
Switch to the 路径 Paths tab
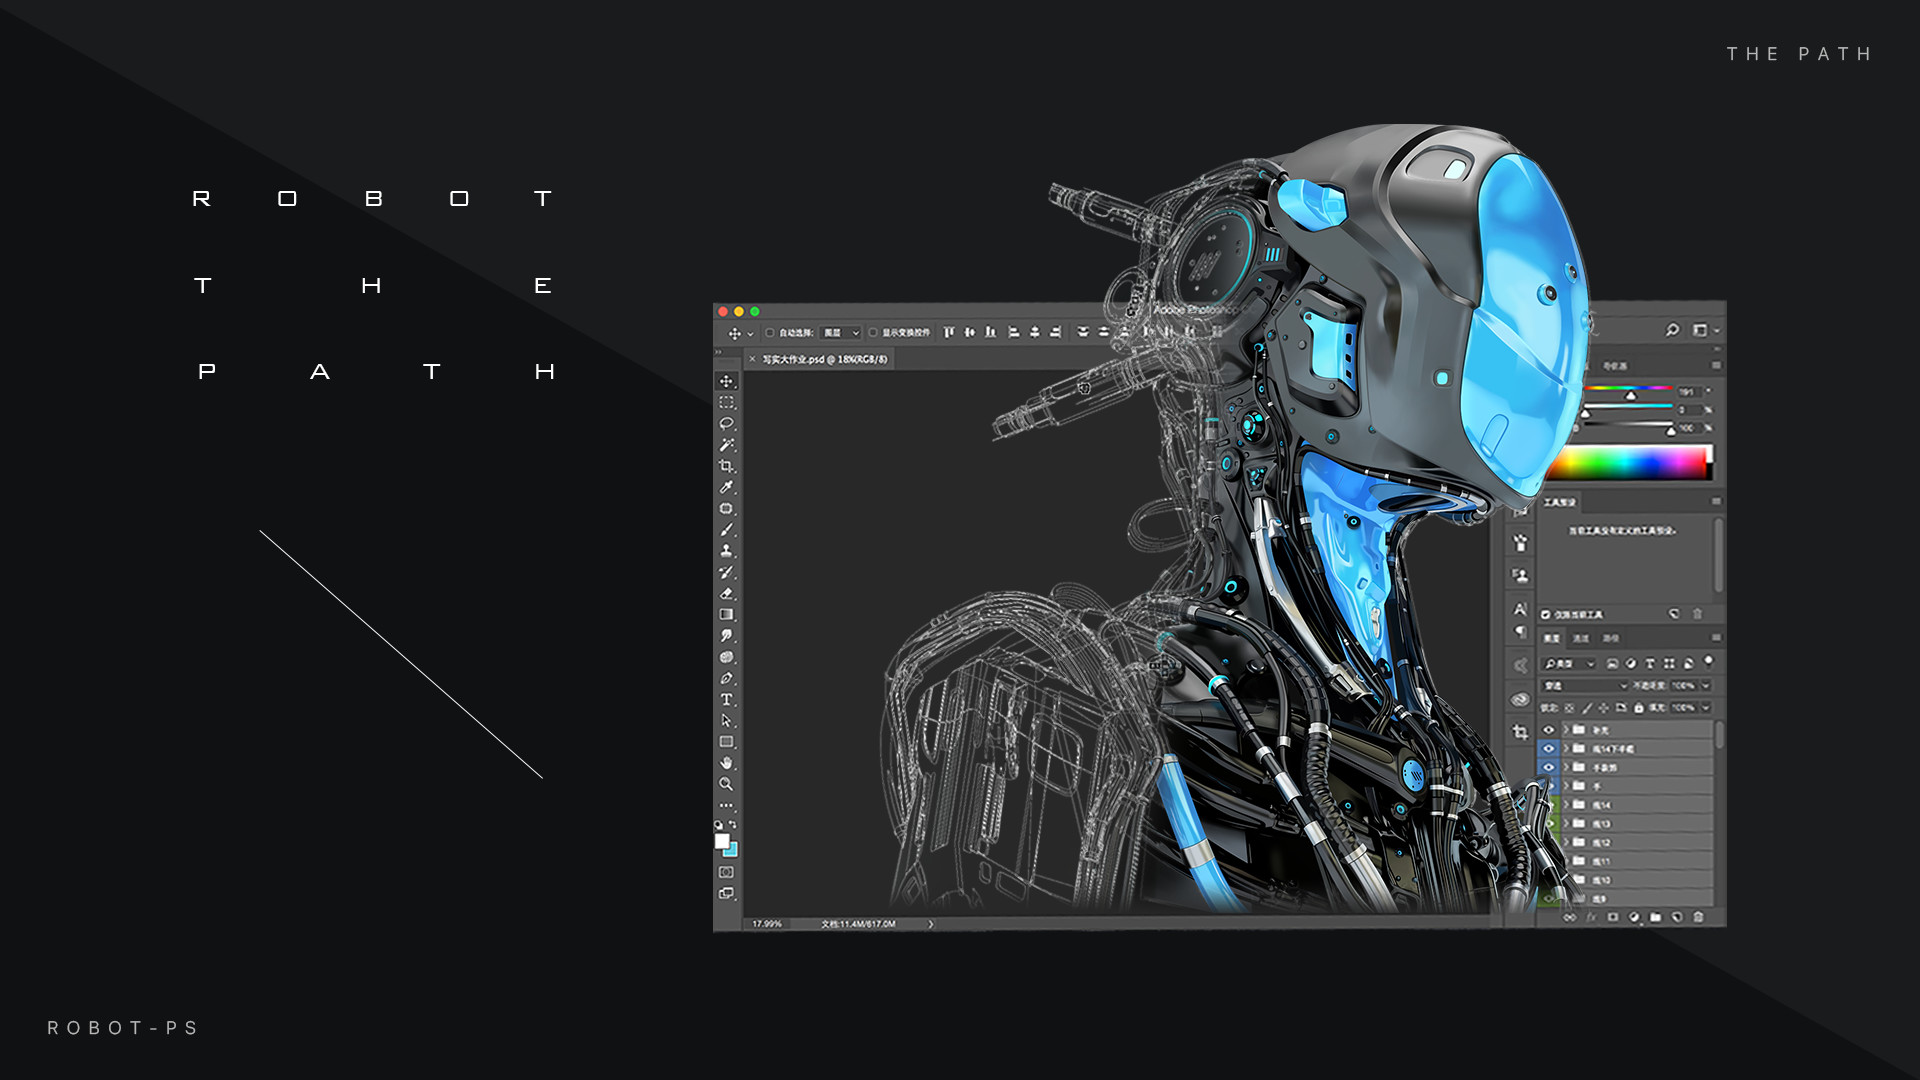point(1611,638)
